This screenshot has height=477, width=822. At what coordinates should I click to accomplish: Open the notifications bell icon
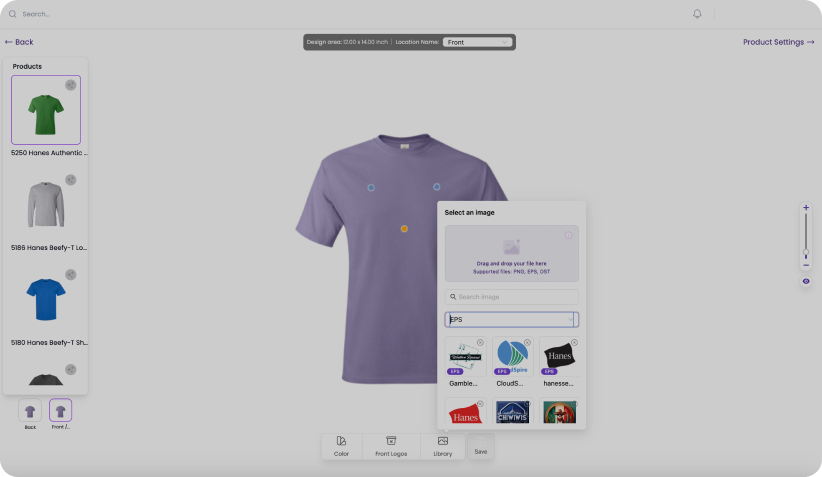click(697, 14)
